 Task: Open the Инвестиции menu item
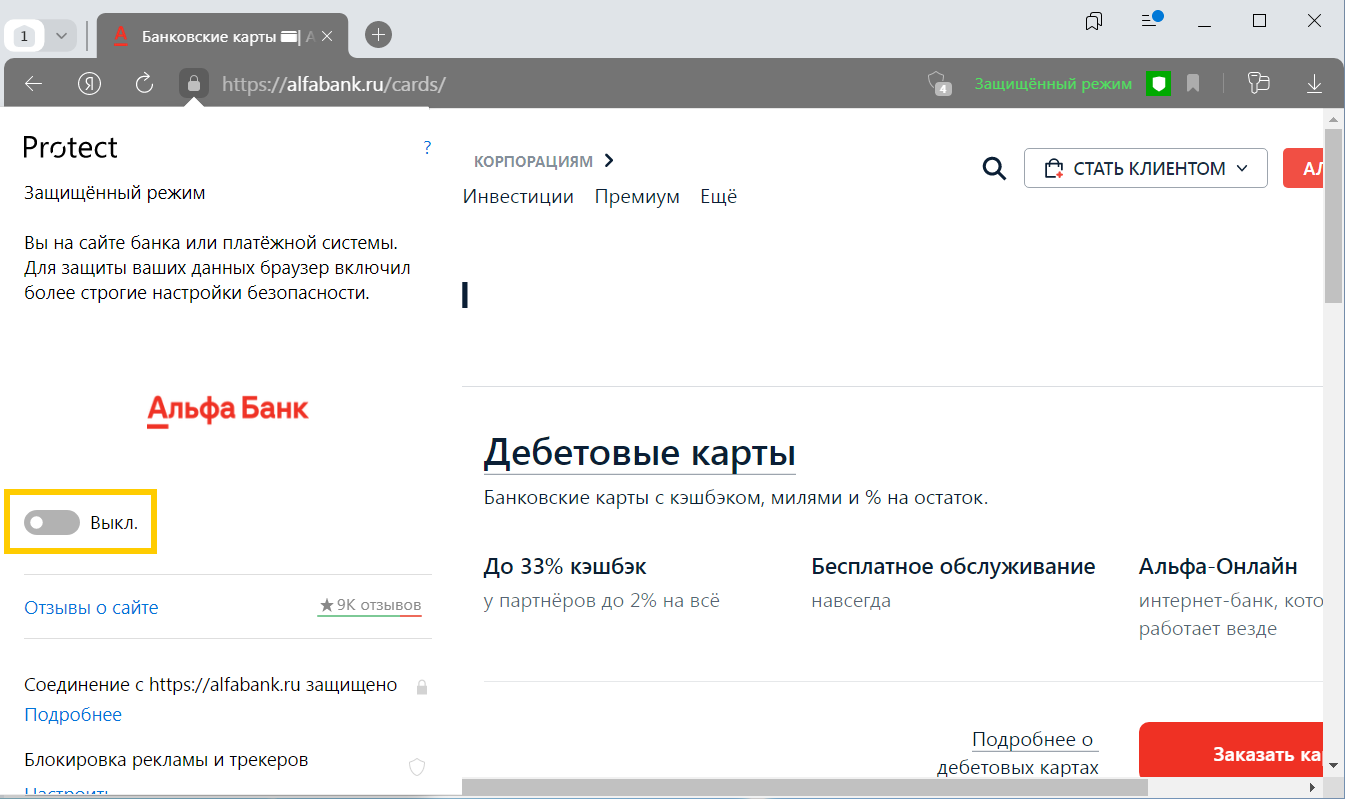click(x=518, y=197)
